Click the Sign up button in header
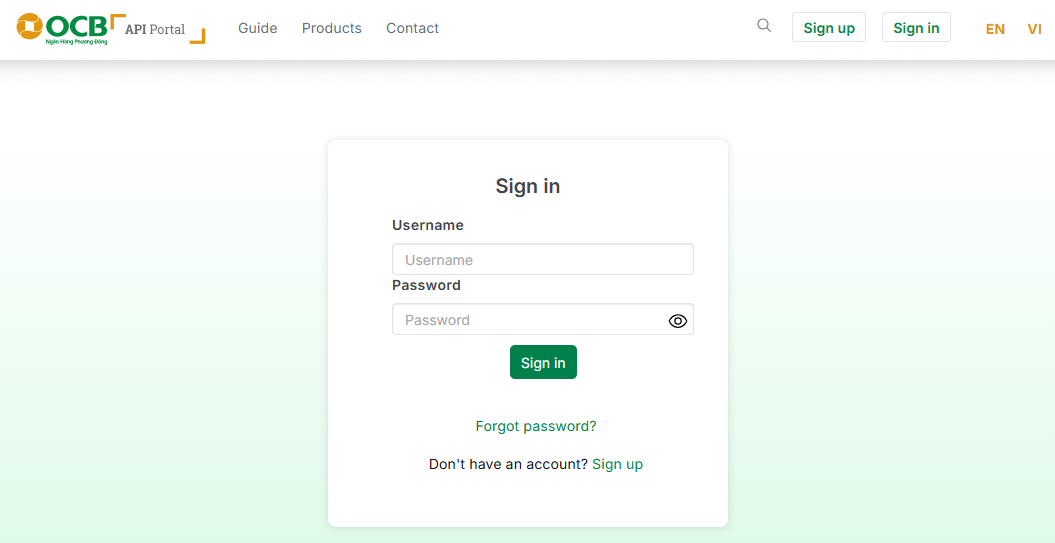Screen dimensions: 1055x543 (x=829, y=28)
